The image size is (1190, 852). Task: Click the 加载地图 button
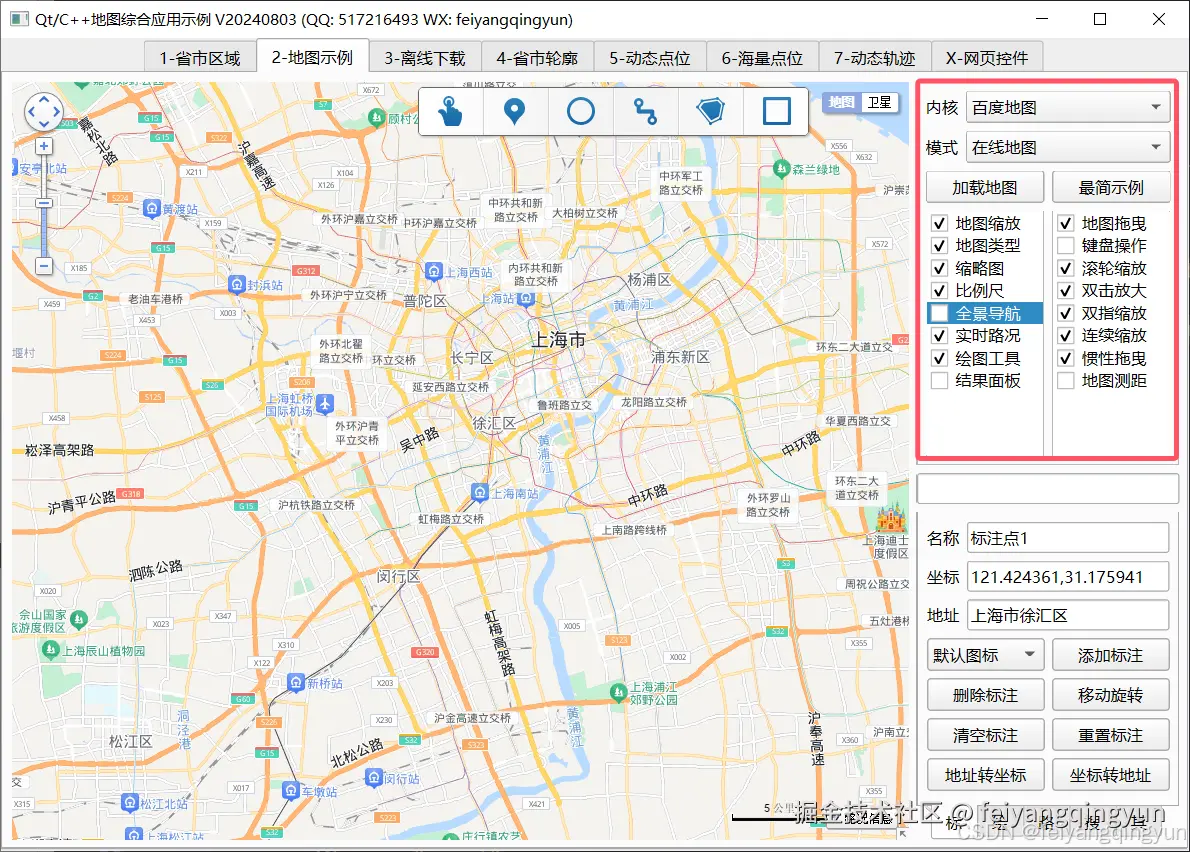click(x=985, y=187)
